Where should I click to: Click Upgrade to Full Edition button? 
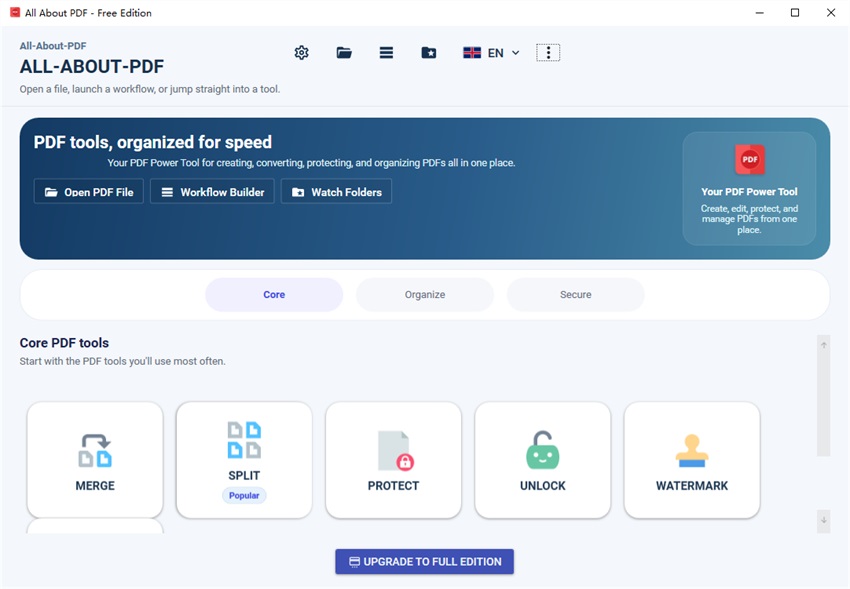(424, 562)
